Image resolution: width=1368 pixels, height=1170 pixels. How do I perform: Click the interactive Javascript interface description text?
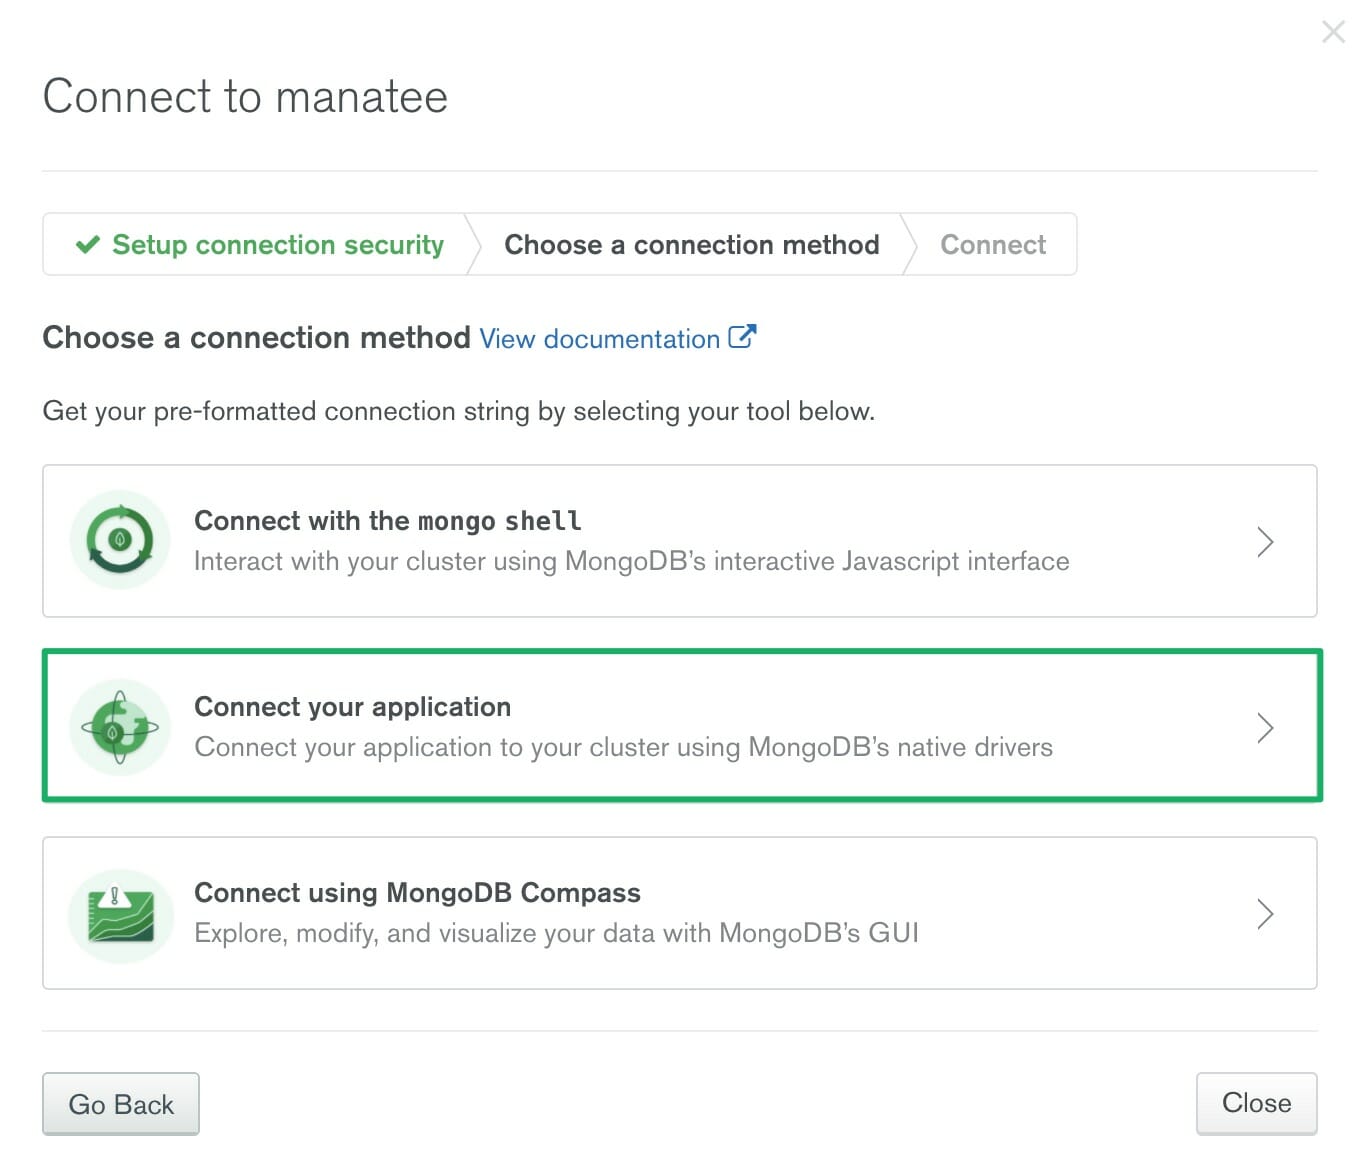click(x=631, y=561)
